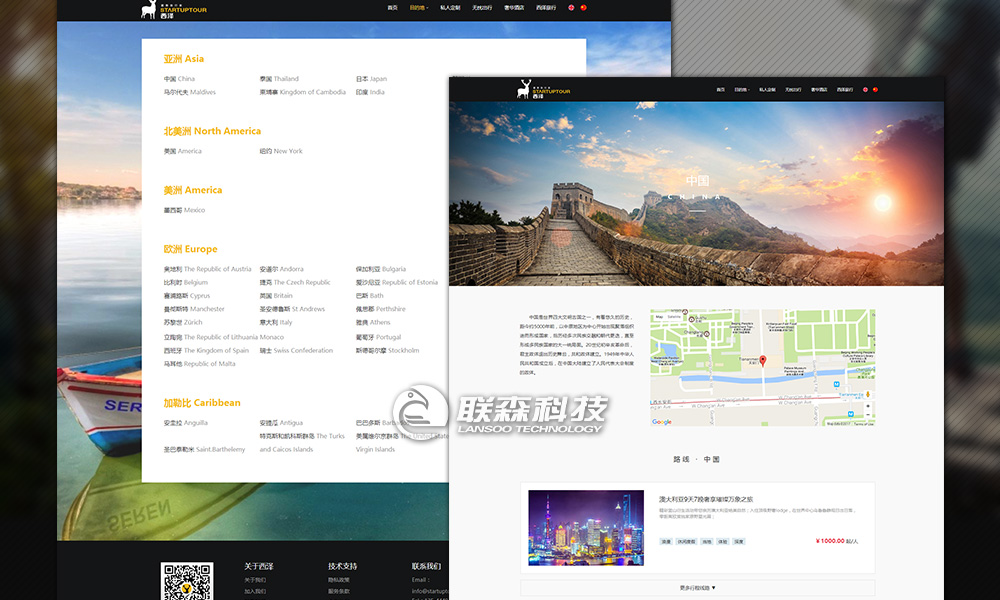Click the 亚洲 Asia heading
The image size is (1000, 600).
click(184, 59)
